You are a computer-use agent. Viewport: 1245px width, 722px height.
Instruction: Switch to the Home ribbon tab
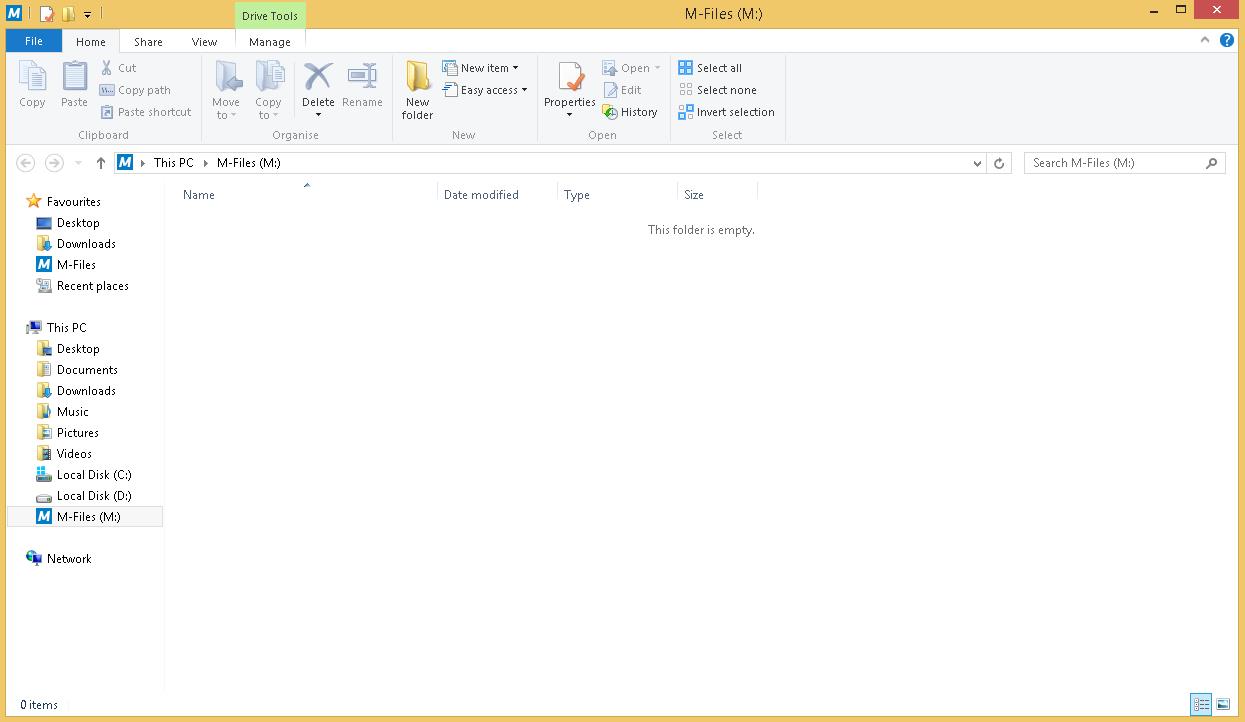click(90, 42)
